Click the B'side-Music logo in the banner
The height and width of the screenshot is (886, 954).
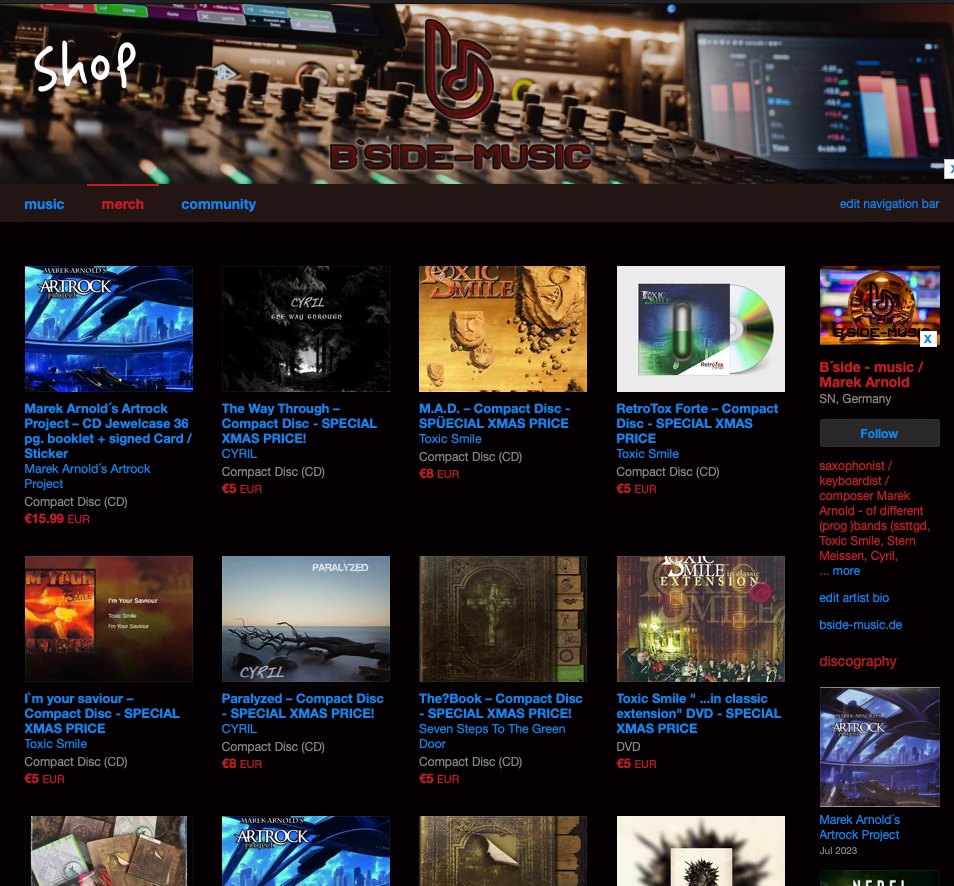[459, 95]
